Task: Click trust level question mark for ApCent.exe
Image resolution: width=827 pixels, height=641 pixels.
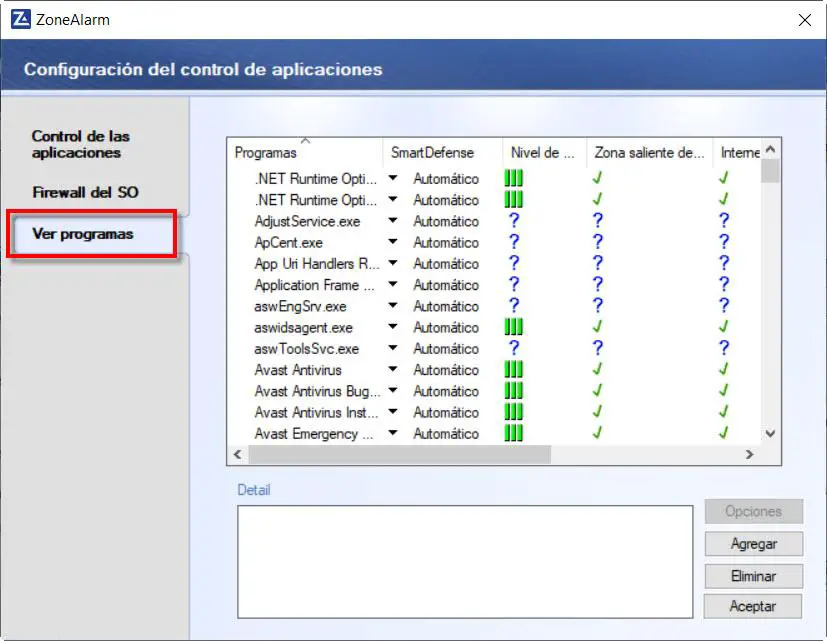Action: 514,242
